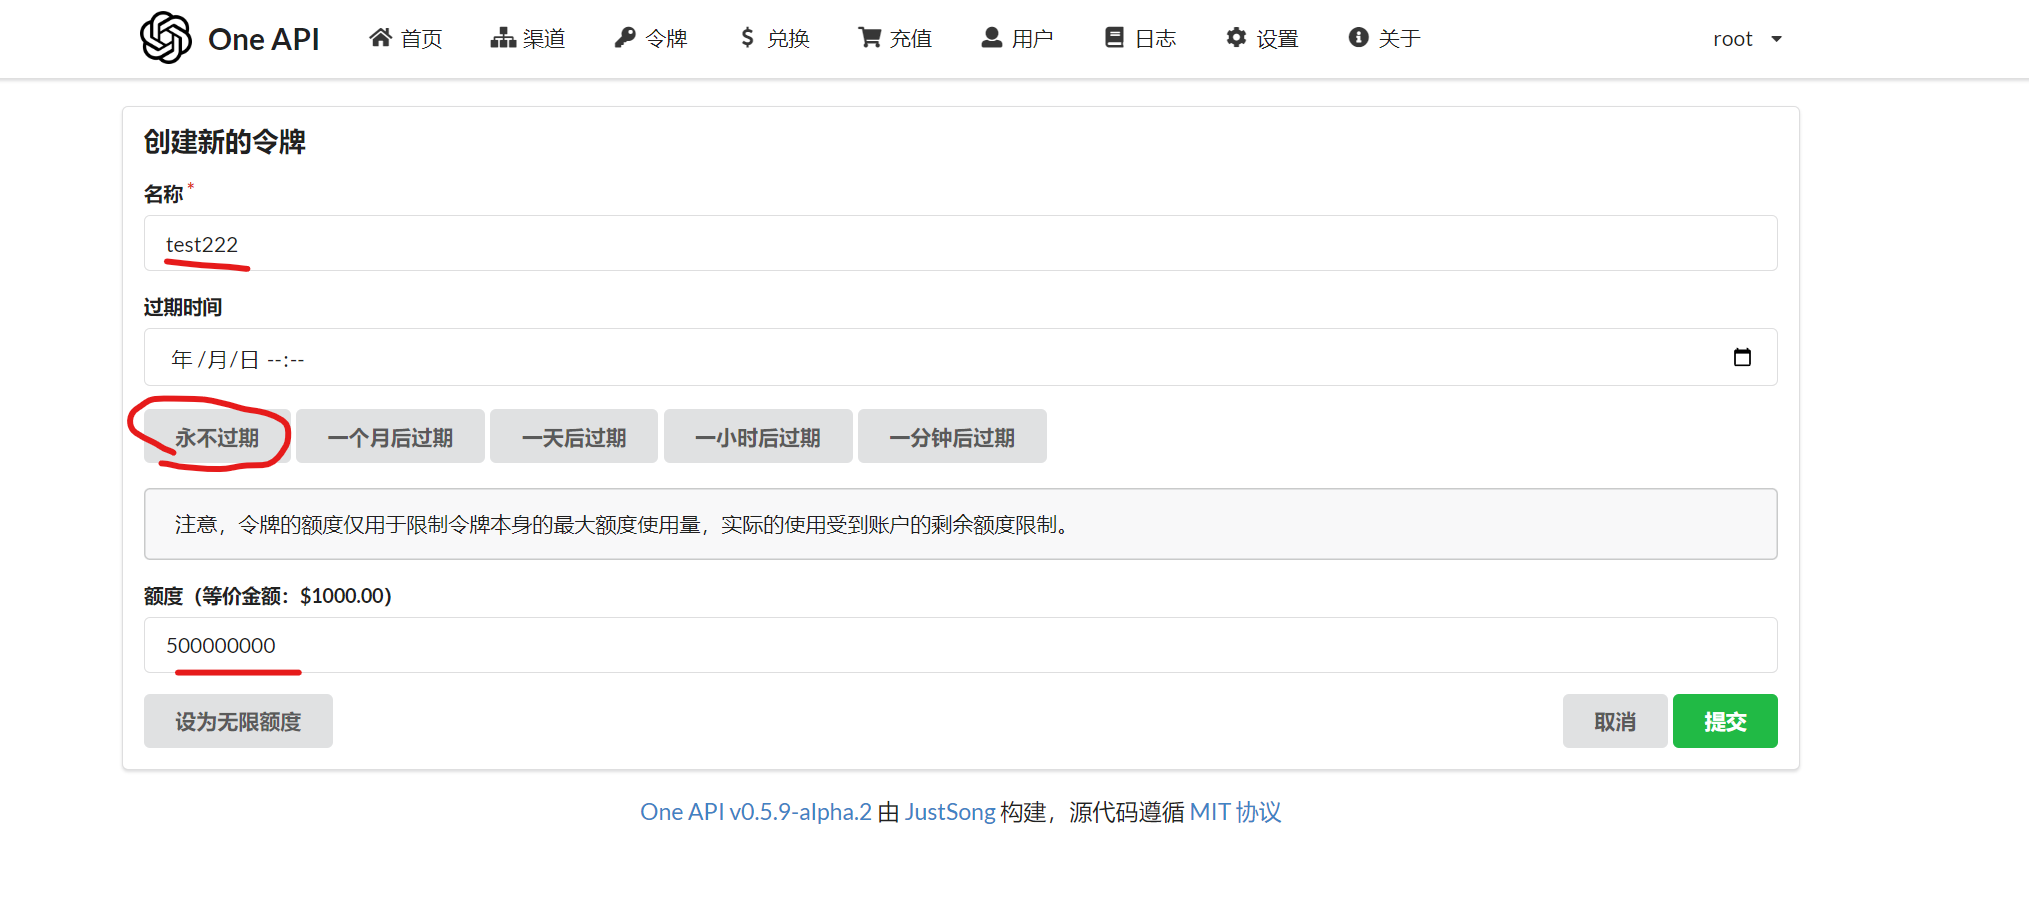
Task: Click the cart icon beside 充值
Action: [870, 38]
